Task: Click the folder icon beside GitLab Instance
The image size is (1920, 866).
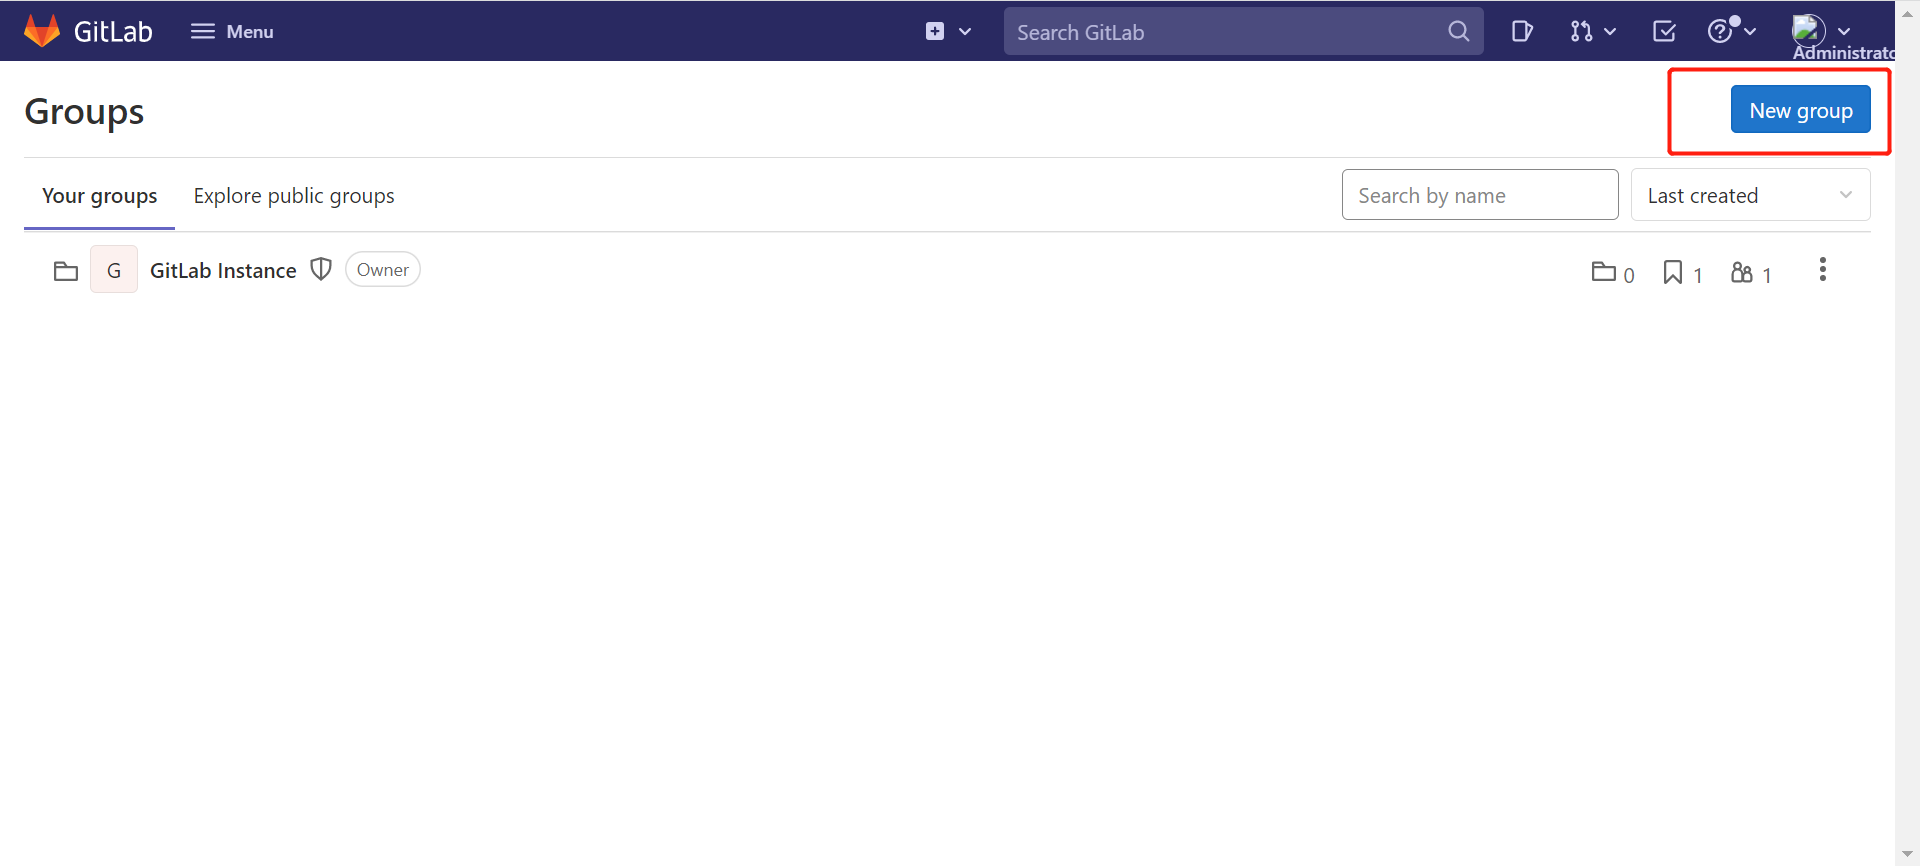Action: (66, 271)
